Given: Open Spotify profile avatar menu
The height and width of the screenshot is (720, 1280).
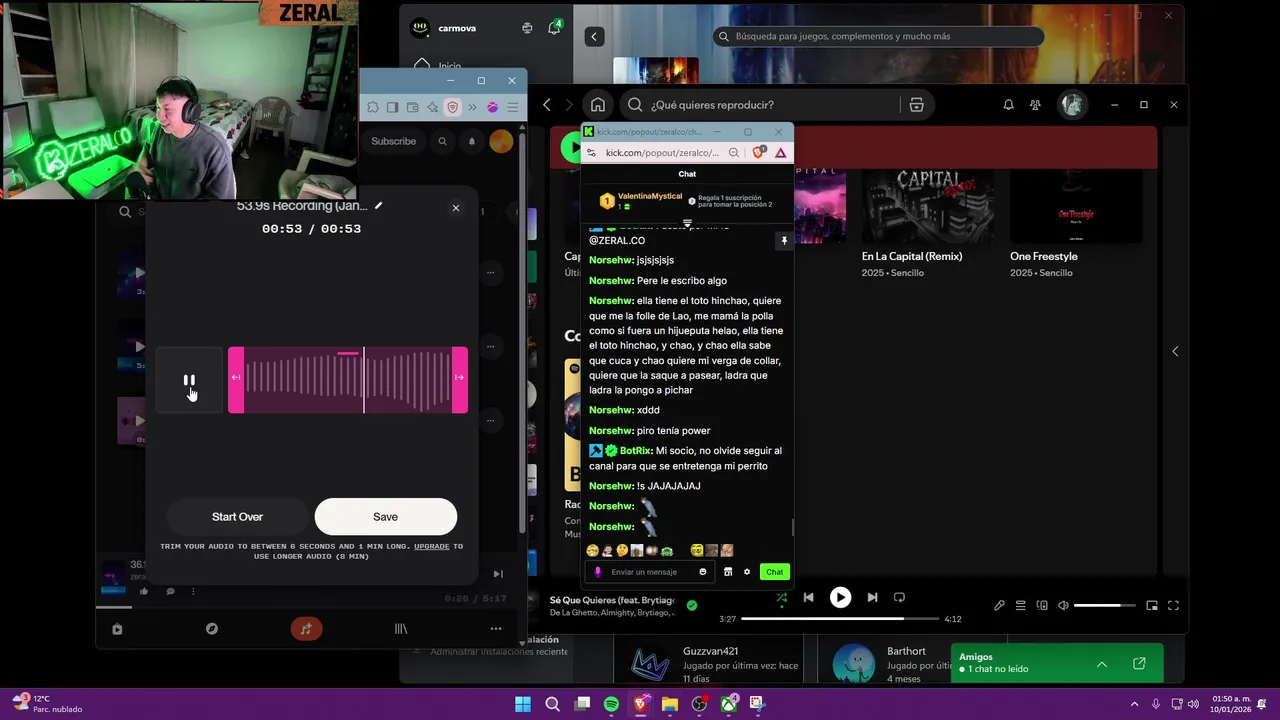Looking at the screenshot, I should pyautogui.click(x=1073, y=105).
